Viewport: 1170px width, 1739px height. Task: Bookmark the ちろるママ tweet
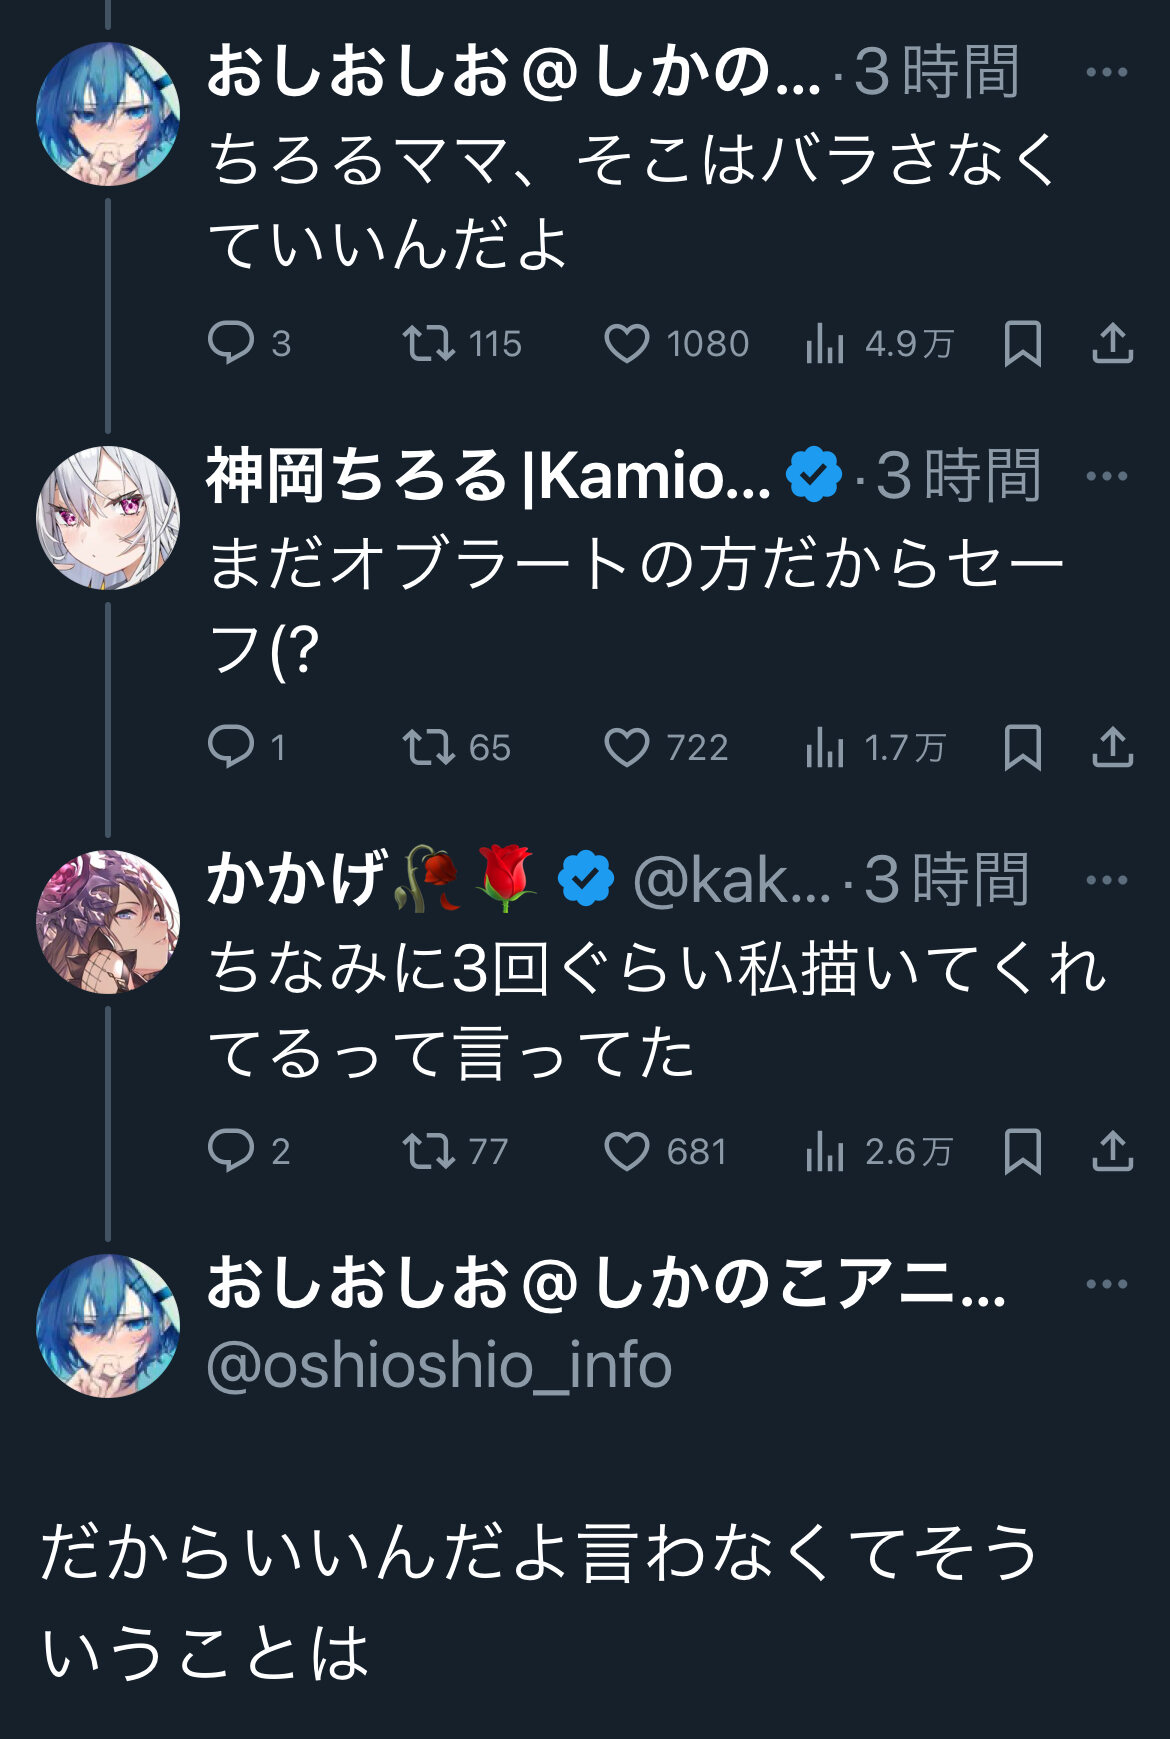pyautogui.click(x=1022, y=343)
